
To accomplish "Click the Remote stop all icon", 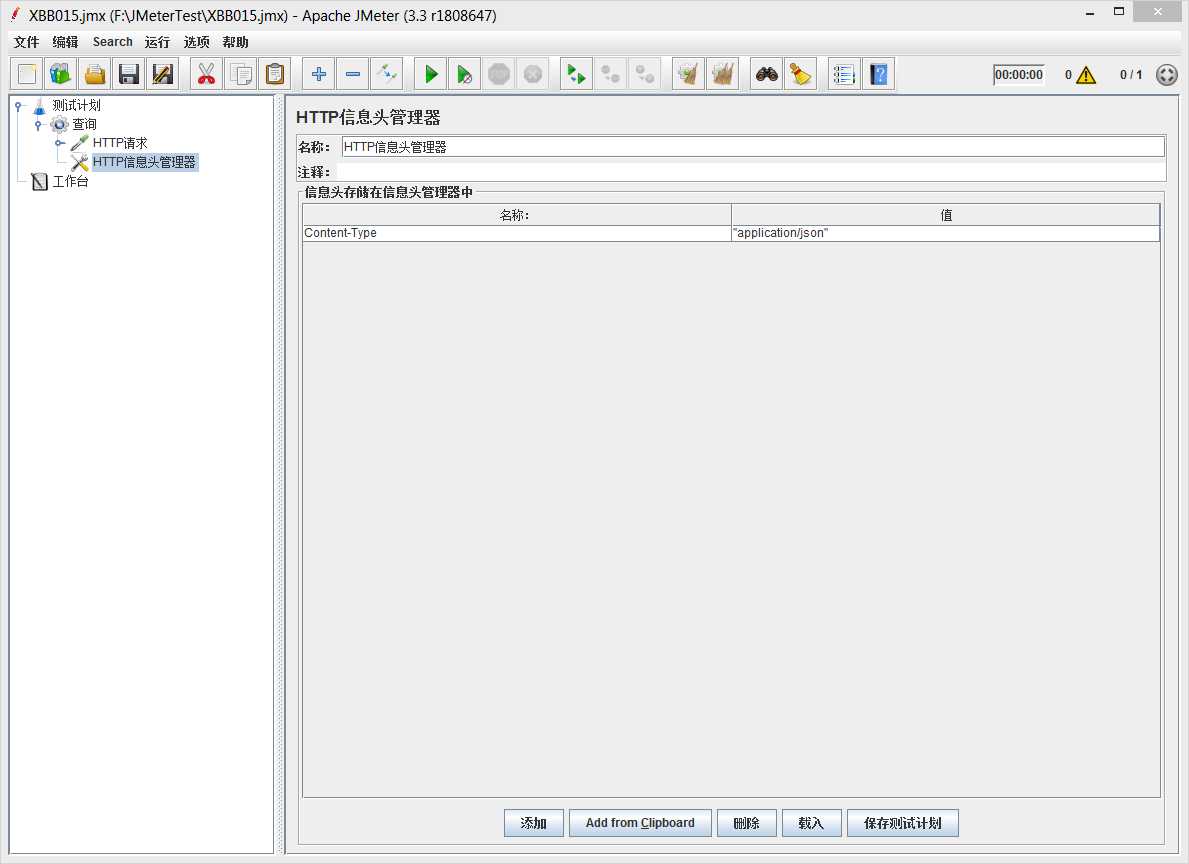I will coord(610,74).
